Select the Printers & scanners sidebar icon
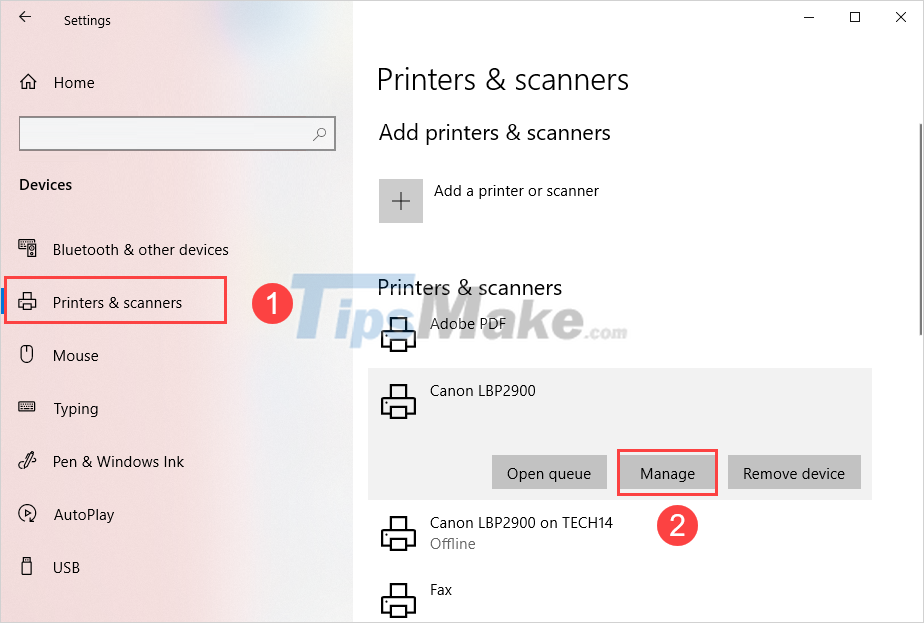This screenshot has height=623, width=924. [x=27, y=301]
